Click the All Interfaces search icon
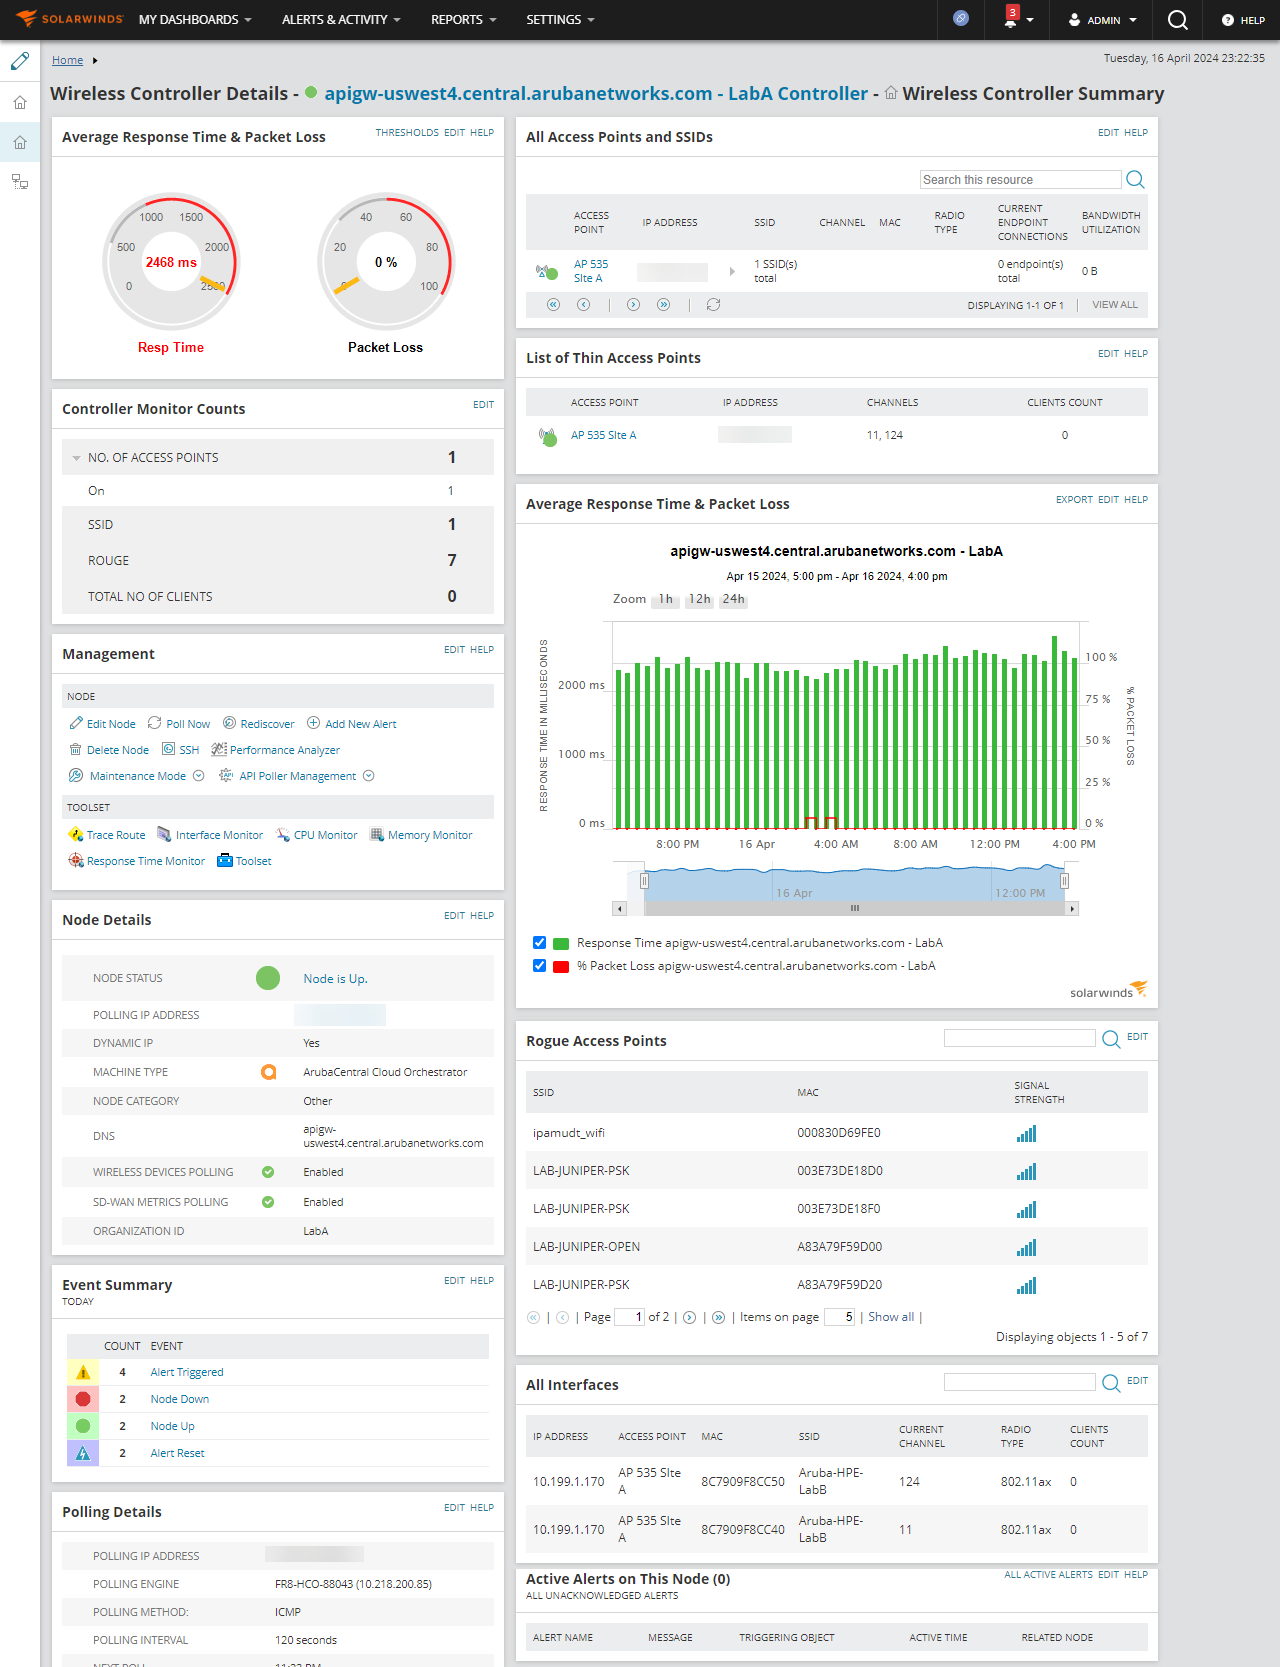 click(x=1111, y=1383)
